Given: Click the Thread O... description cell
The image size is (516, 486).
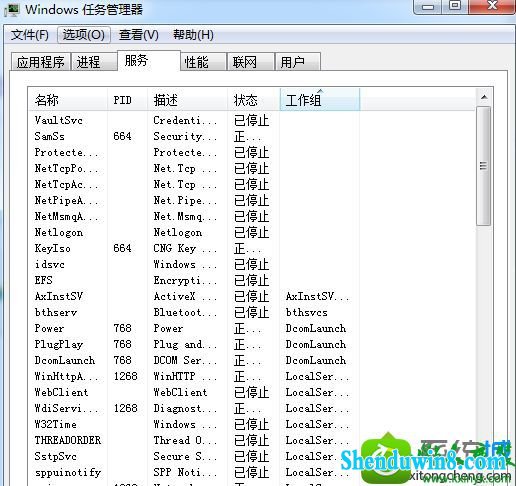Looking at the screenshot, I should [185, 440].
